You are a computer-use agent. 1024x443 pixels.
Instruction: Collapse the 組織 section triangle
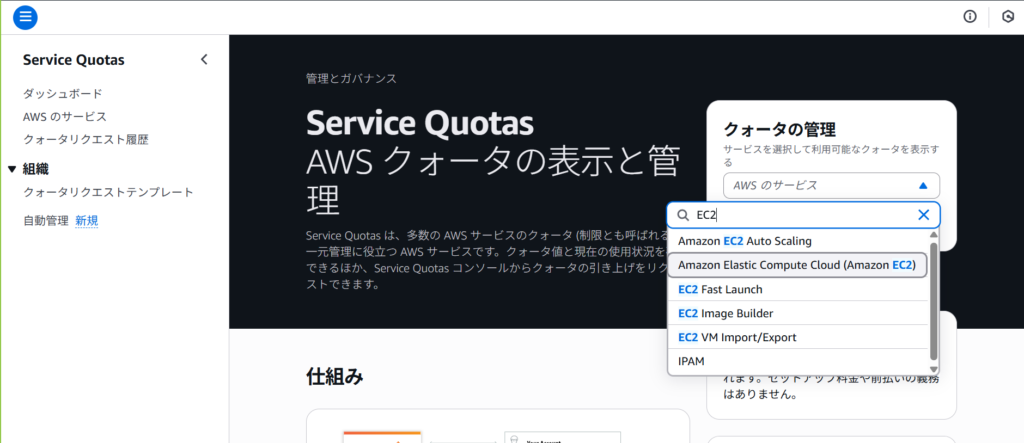[12, 169]
